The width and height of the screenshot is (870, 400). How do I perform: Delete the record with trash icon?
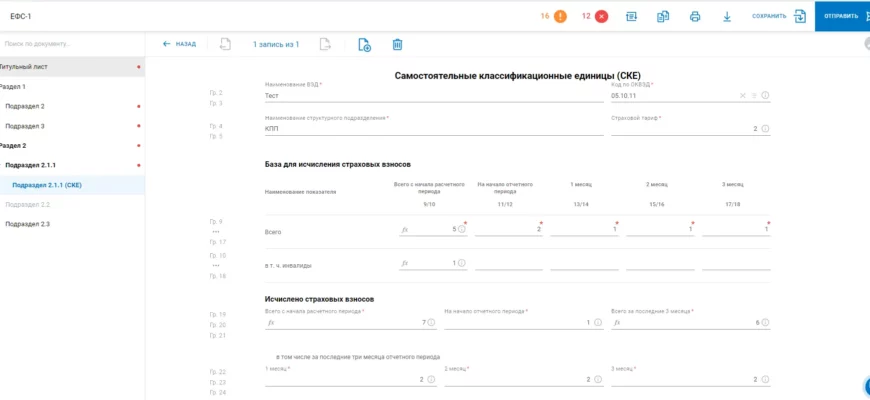(397, 44)
